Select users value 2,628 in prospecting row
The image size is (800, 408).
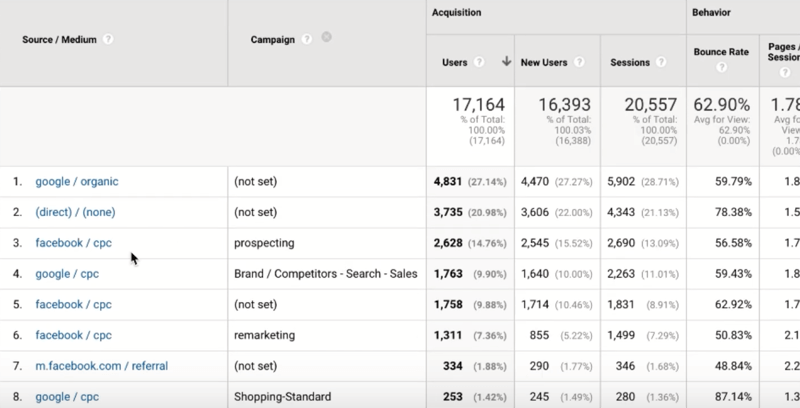coord(448,243)
